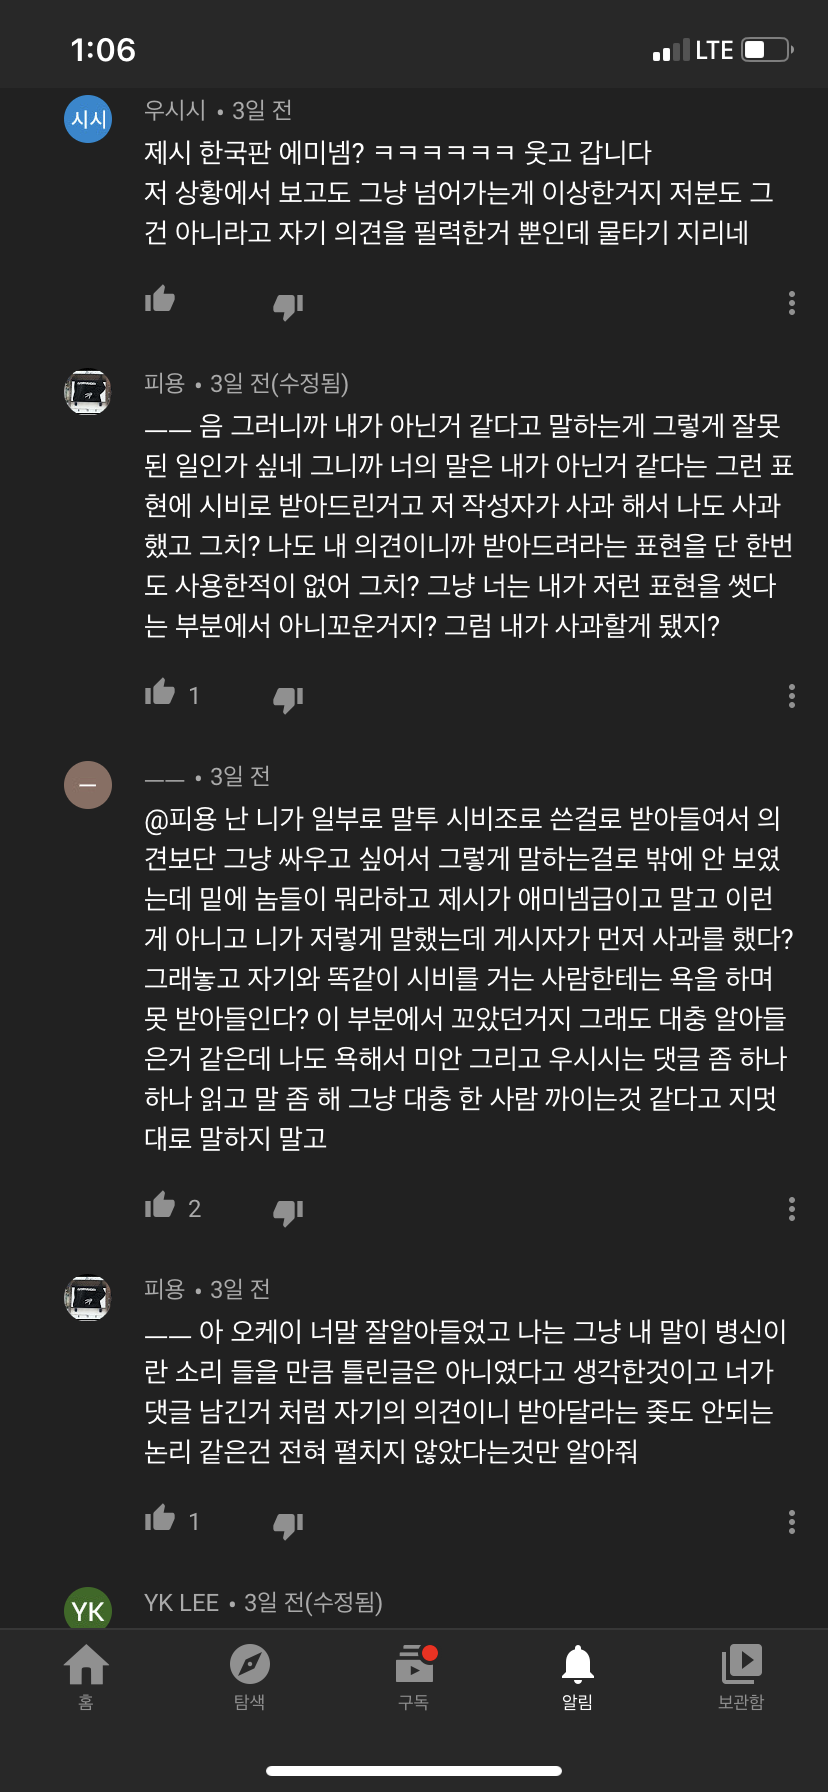828x1792 pixels.
Task: Like 피용's last comment about 오케이
Action: (160, 1519)
